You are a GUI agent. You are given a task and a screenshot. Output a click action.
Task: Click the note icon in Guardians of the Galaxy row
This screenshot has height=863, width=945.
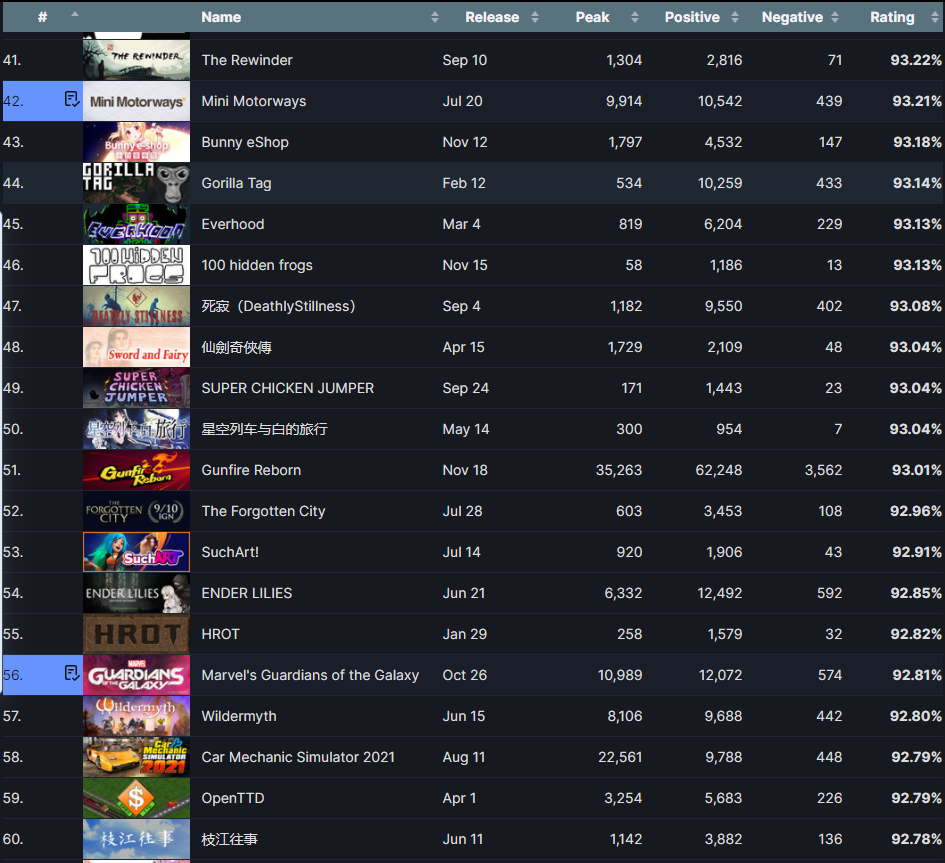click(72, 673)
